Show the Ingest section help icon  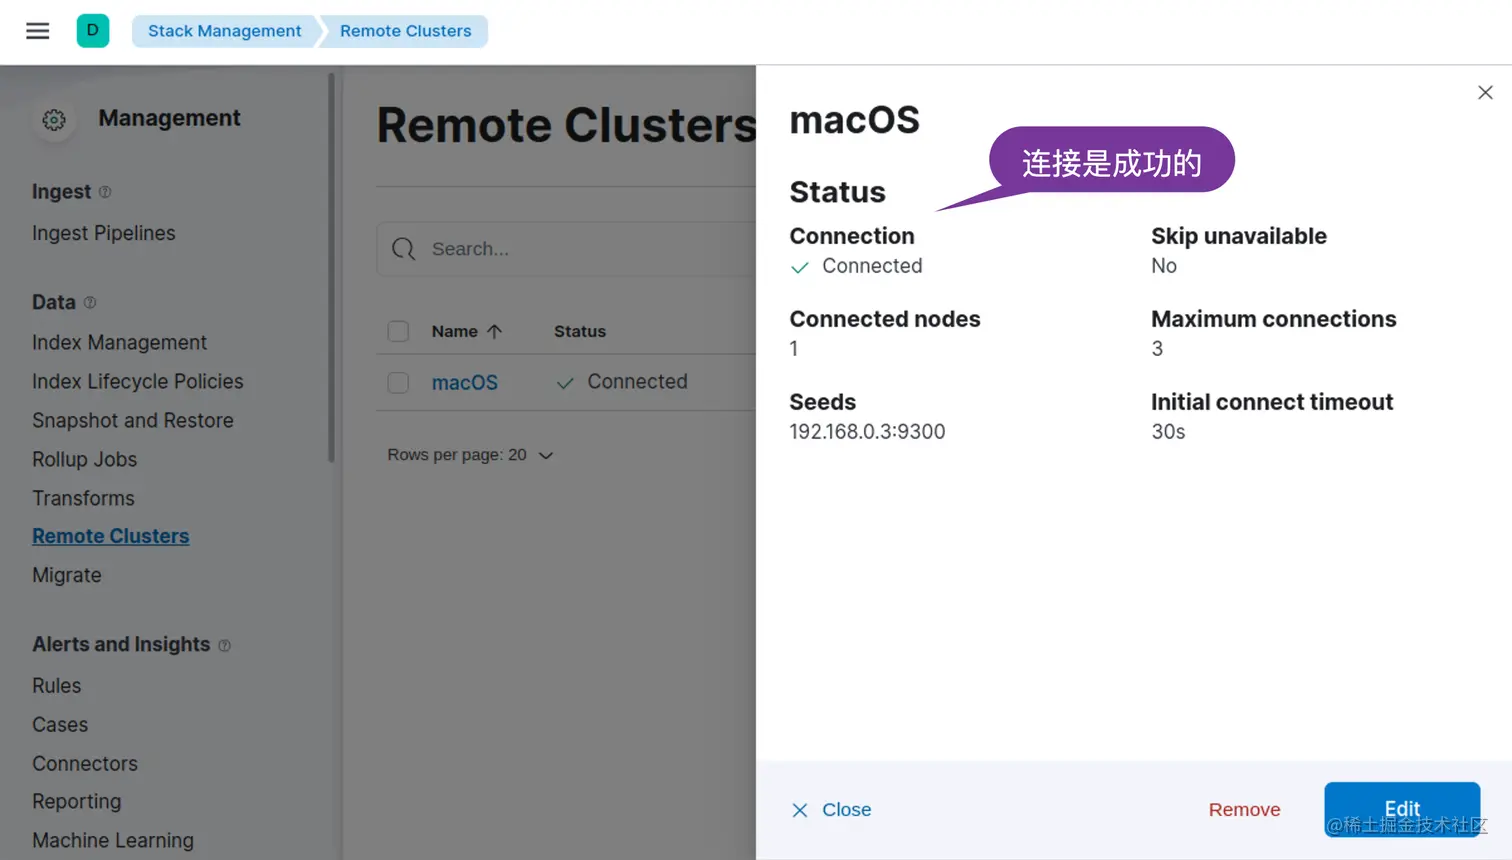pyautogui.click(x=105, y=192)
